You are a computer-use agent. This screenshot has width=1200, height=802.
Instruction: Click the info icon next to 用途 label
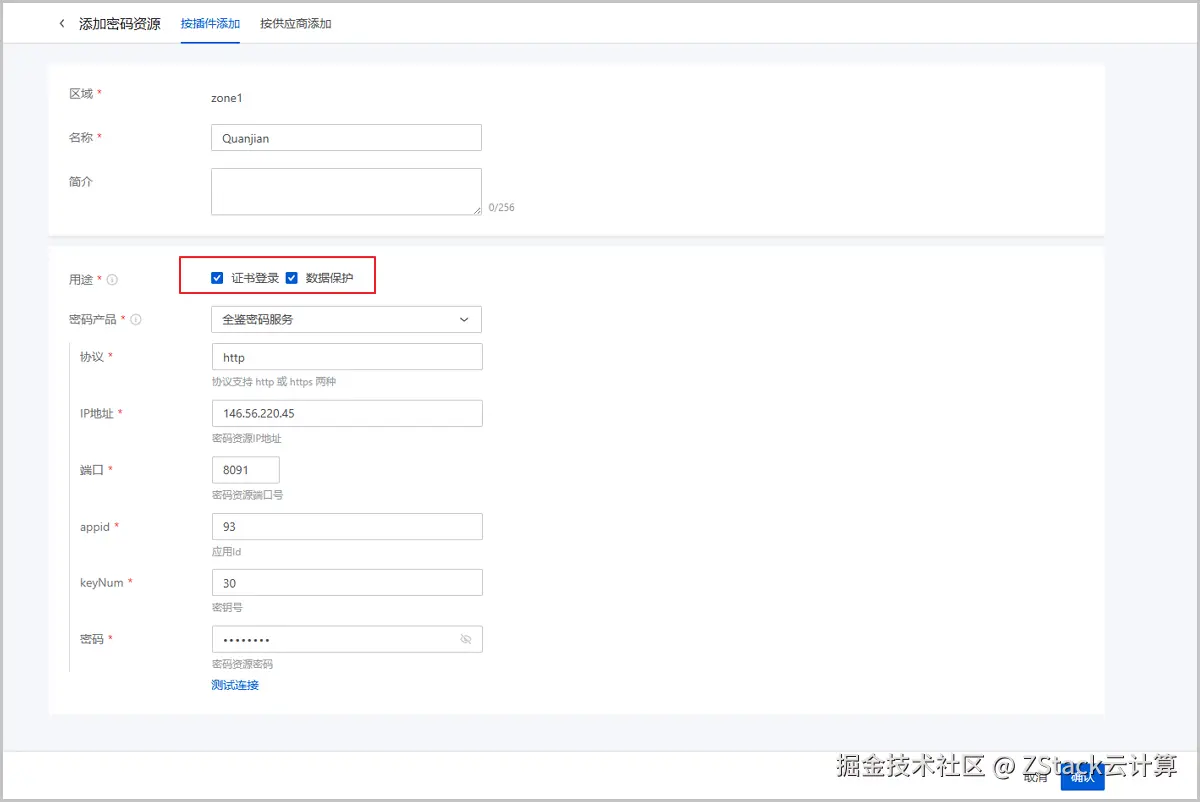coord(110,280)
